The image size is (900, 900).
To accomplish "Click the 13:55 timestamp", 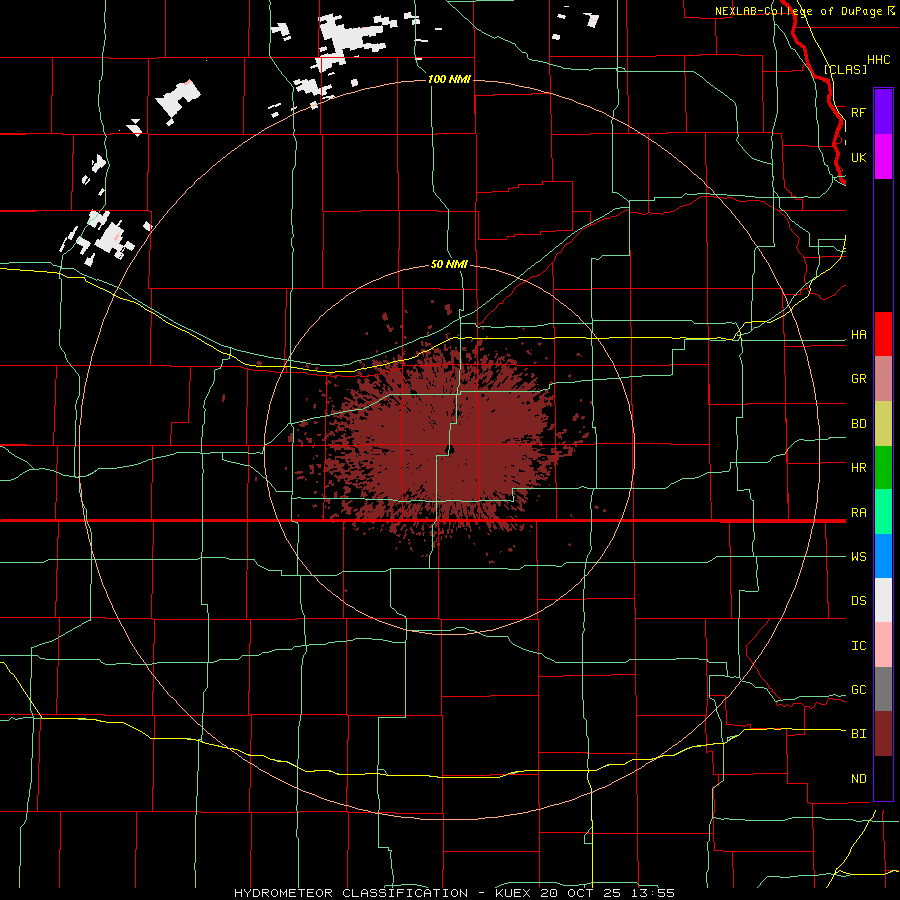I will [x=655, y=893].
